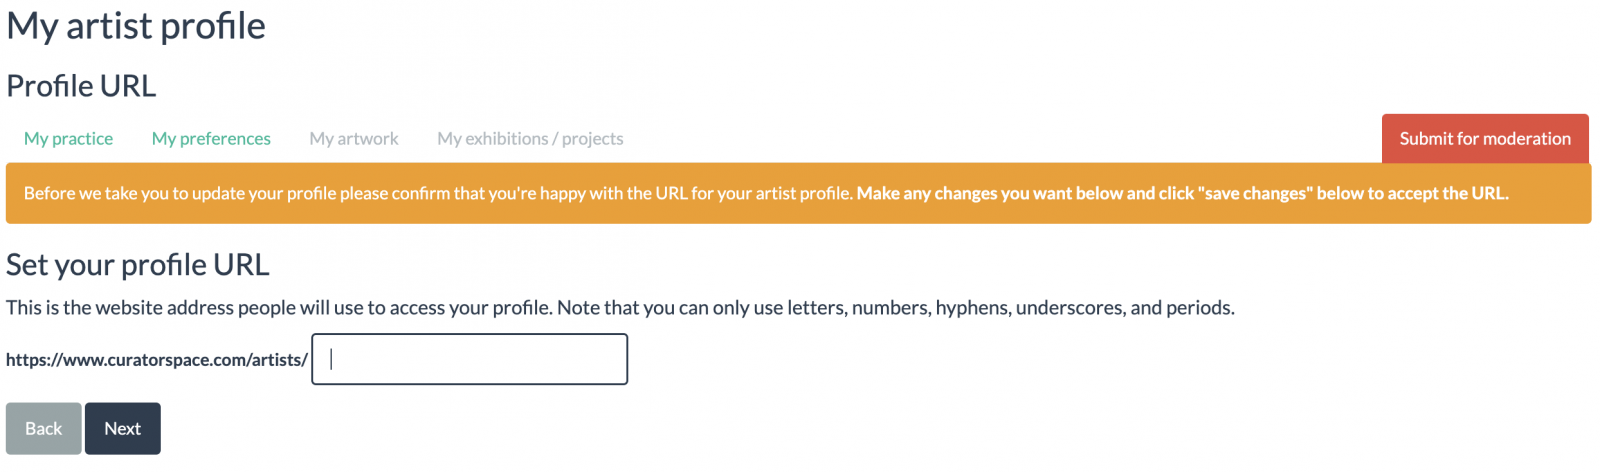Proceed with the Next button
Viewport: 1600px width, 472px height.
click(x=123, y=429)
